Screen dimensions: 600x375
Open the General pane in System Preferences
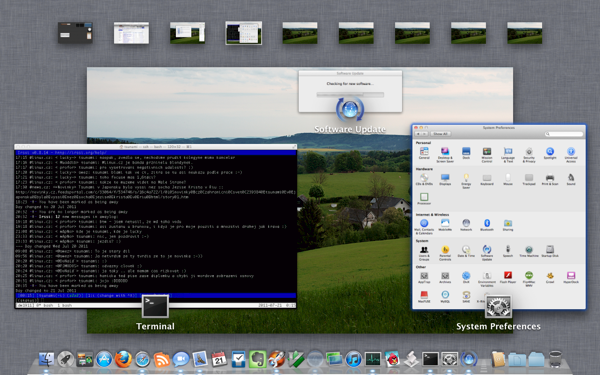point(424,153)
